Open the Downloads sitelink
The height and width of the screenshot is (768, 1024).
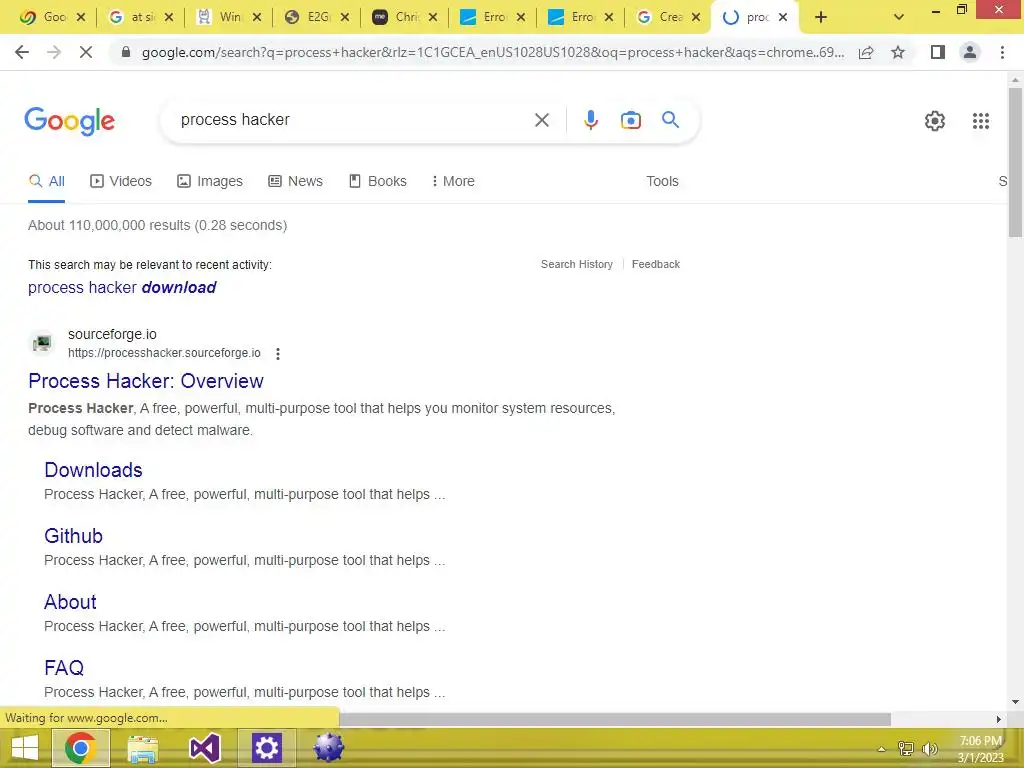coord(93,470)
